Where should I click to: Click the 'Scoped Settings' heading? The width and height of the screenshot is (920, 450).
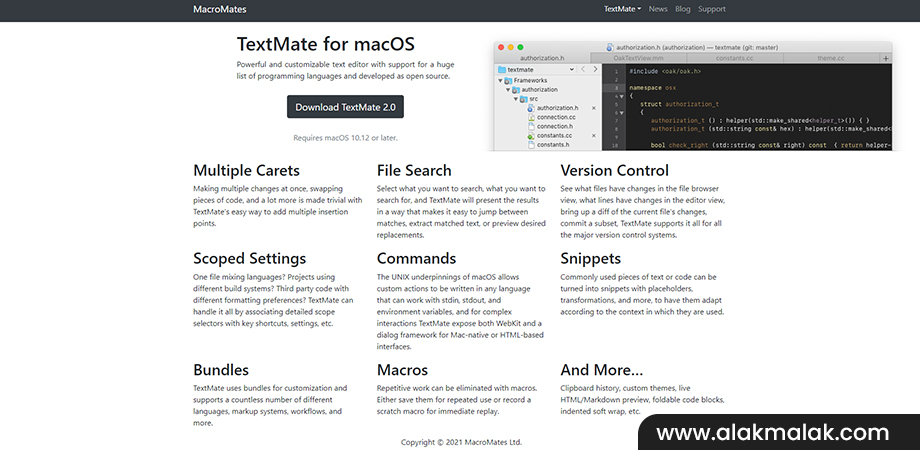pos(249,259)
